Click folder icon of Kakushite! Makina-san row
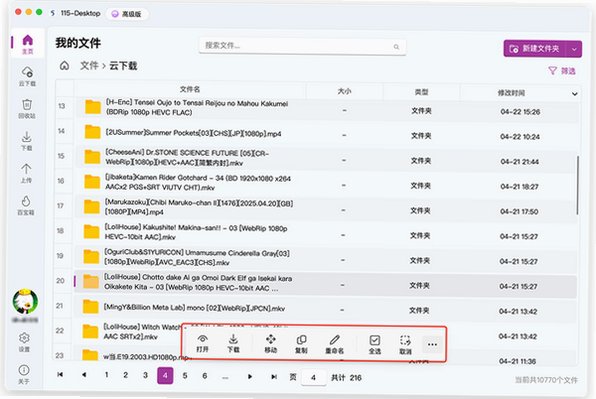Screen dimensions: 596x399 91,231
